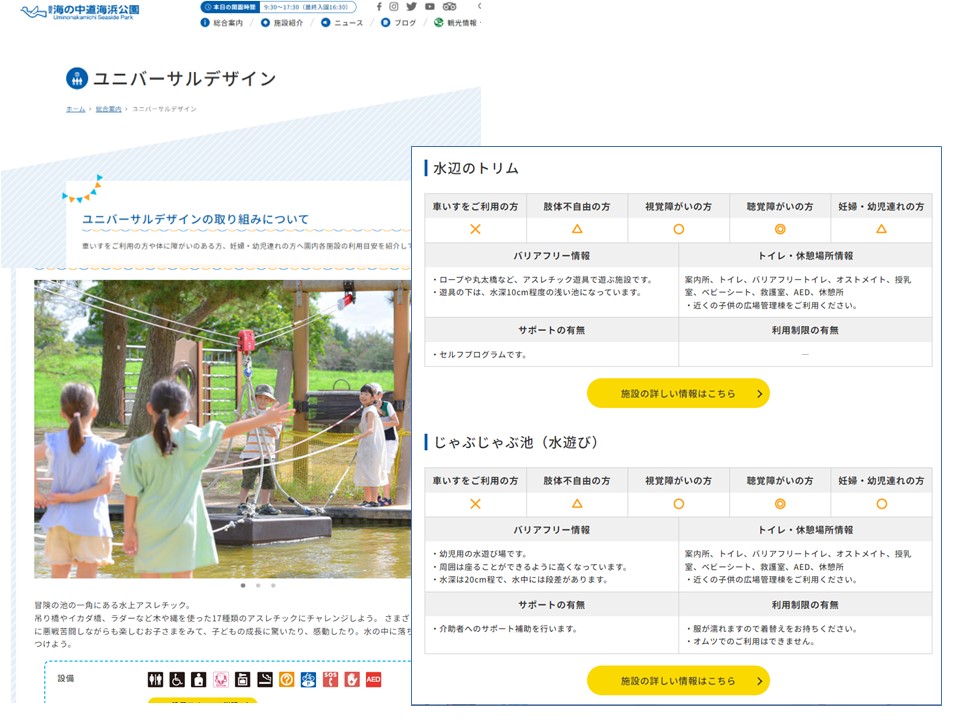Open the park's YouTube icon
Image resolution: width=960 pixels, height=720 pixels.
[x=430, y=7]
